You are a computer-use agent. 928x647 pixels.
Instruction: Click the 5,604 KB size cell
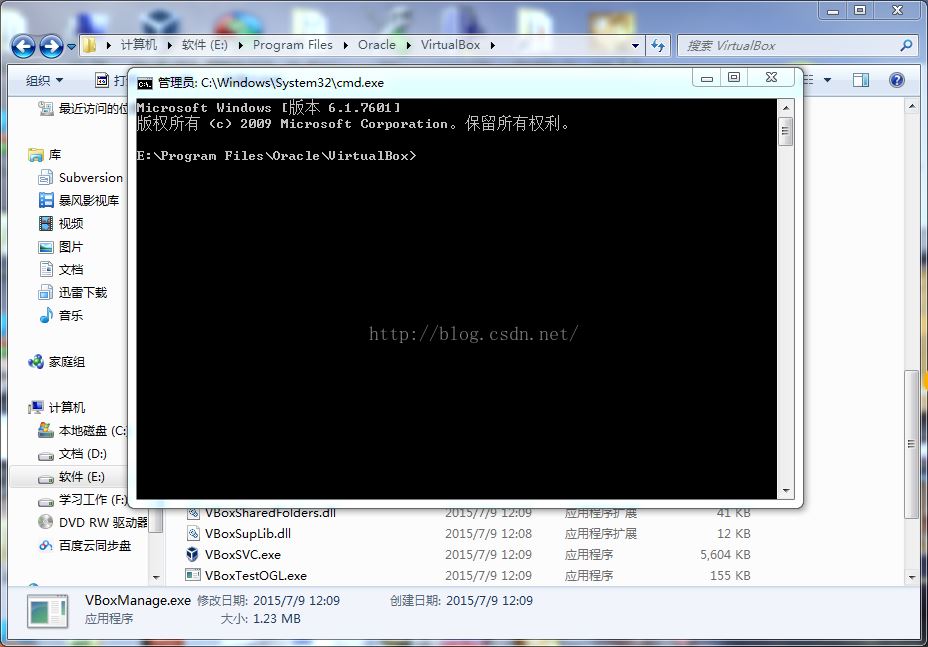pyautogui.click(x=725, y=555)
